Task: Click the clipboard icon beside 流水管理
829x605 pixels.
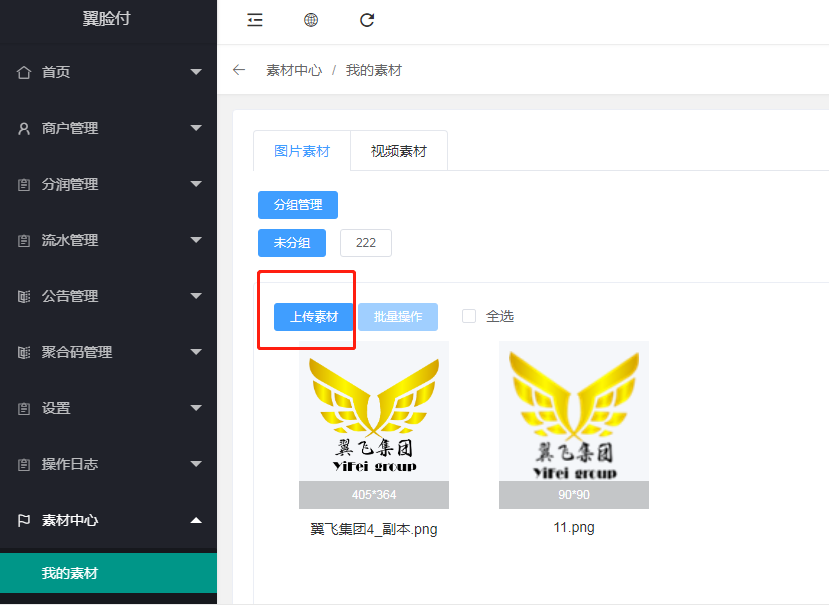Action: [x=24, y=240]
